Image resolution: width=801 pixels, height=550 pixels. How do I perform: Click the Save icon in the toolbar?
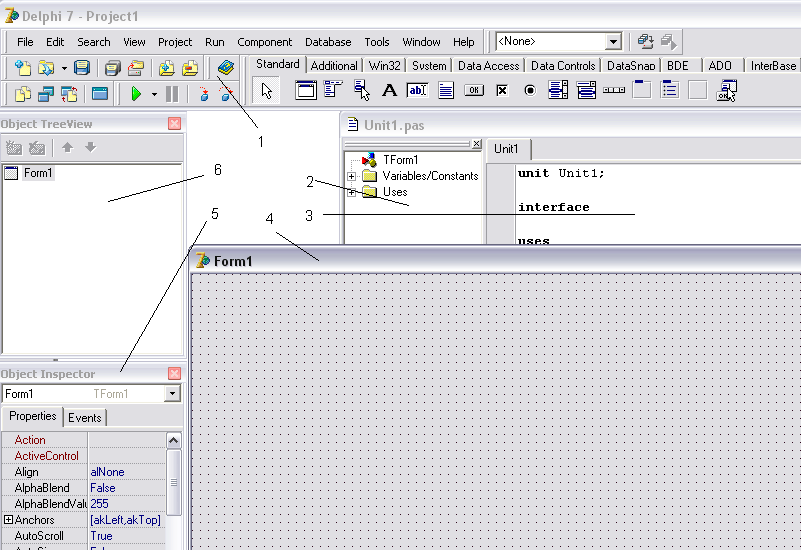point(82,68)
